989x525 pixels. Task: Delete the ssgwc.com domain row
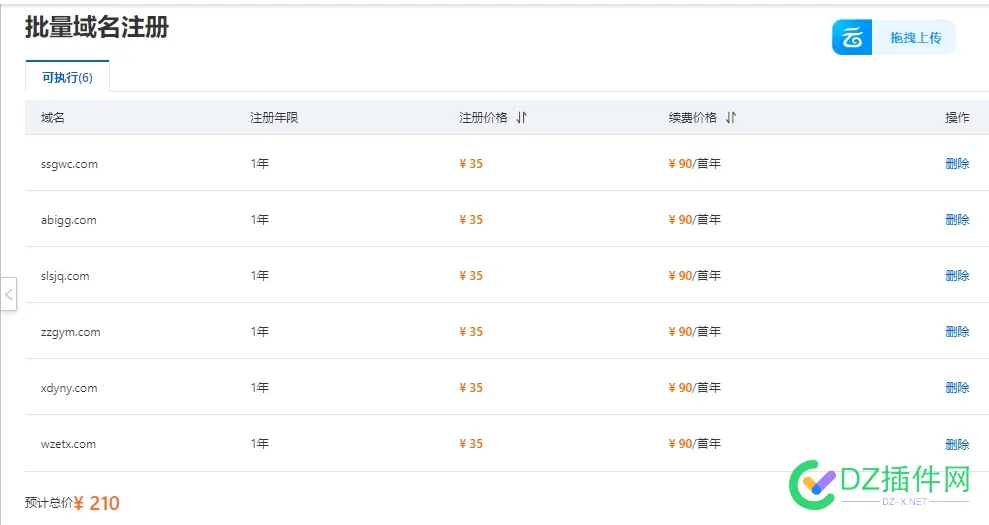(956, 164)
